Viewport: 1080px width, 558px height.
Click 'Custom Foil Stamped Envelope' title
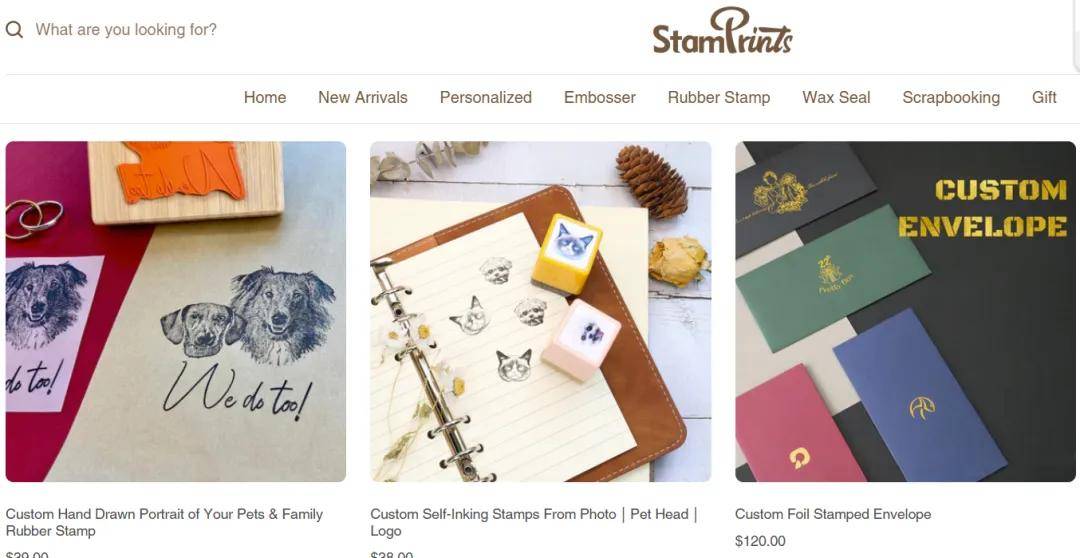pos(833,514)
